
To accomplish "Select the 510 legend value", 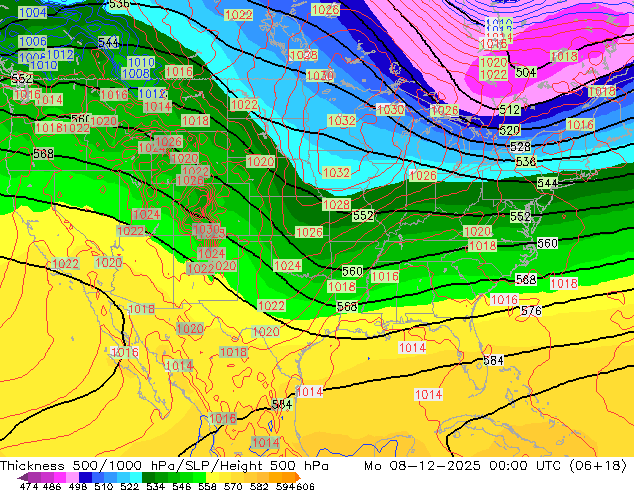I will (x=104, y=486).
